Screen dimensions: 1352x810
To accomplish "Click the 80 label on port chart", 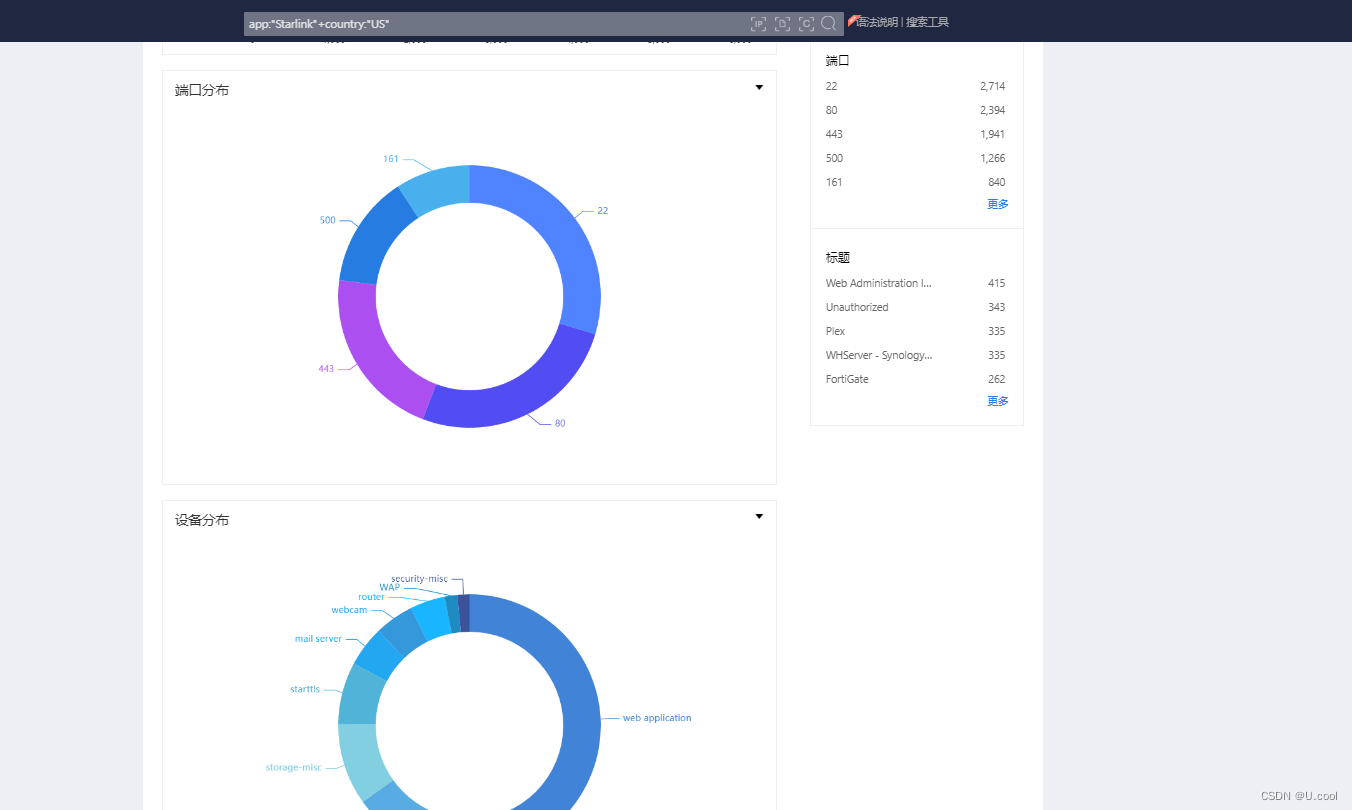I will [560, 423].
